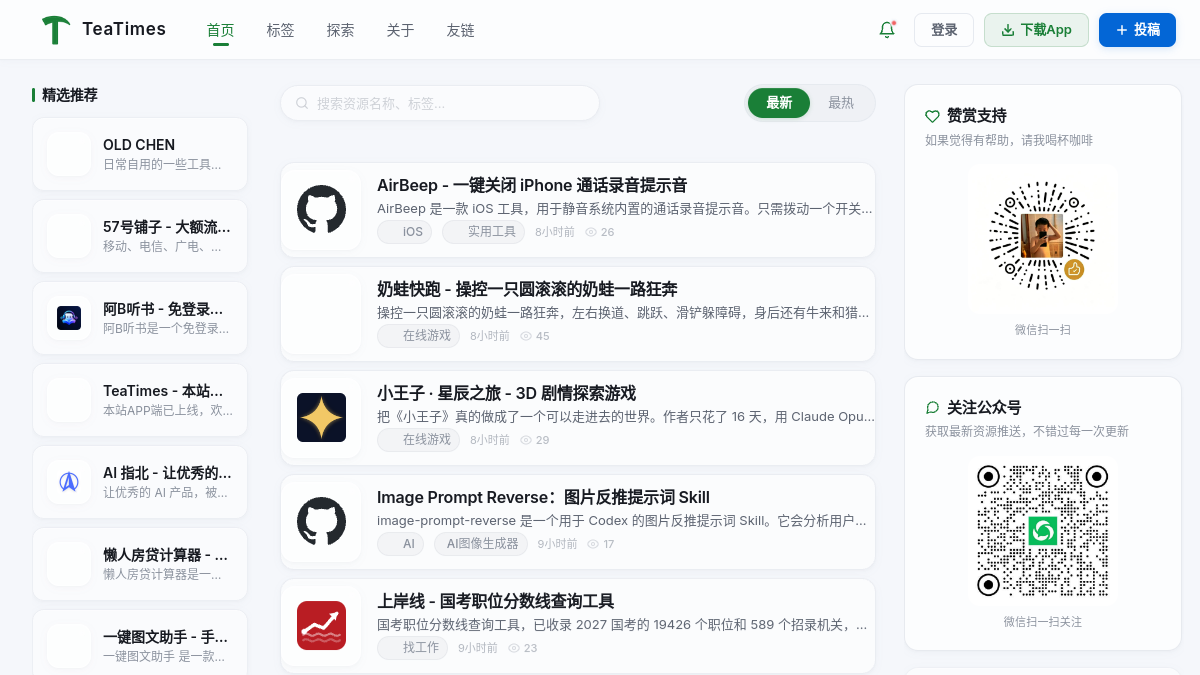Click the '如果觉得有帮助，请我喝杯咖啡' text
Viewport: 1200px width, 675px height.
[x=1009, y=140]
